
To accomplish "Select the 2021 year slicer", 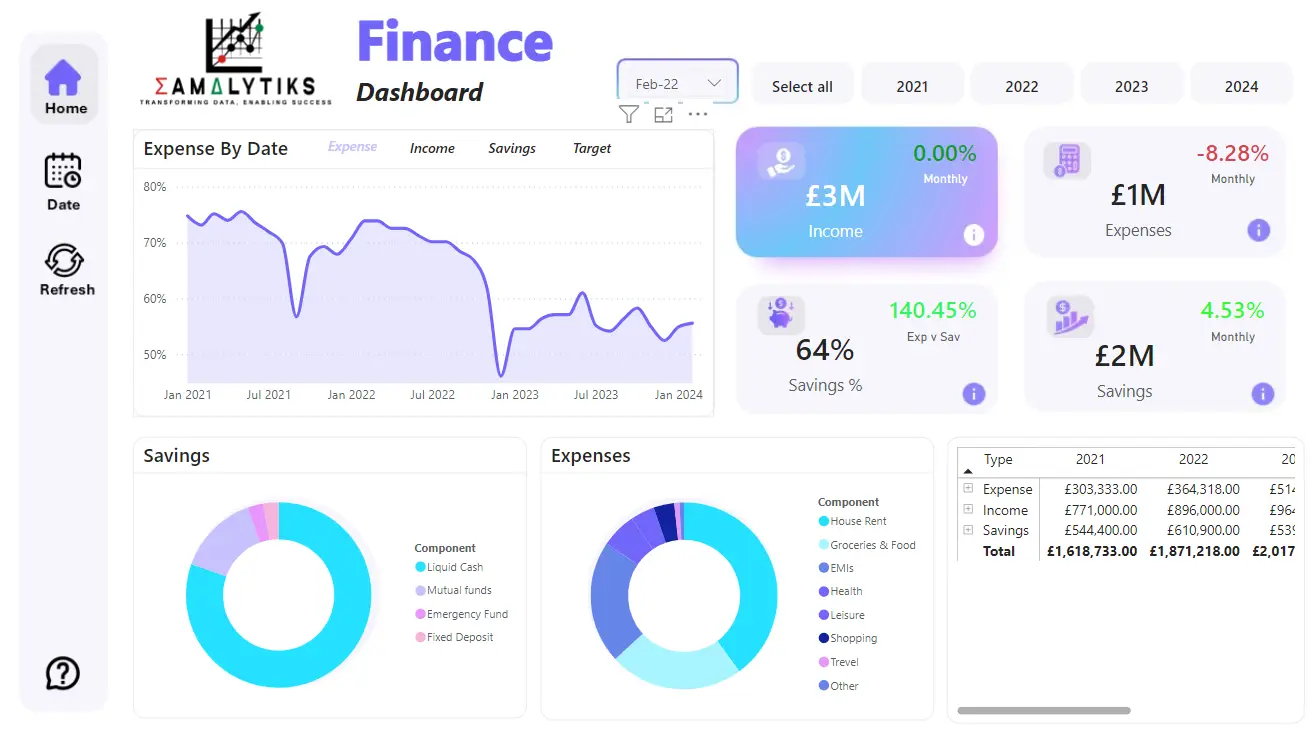I will (912, 86).
